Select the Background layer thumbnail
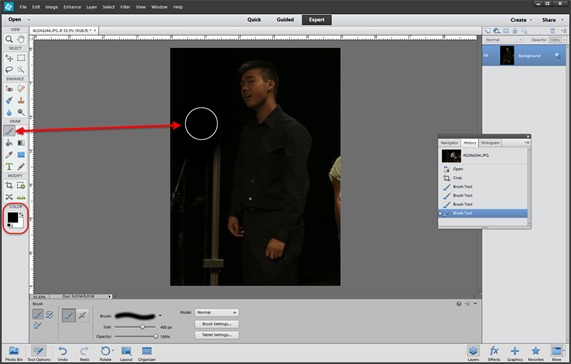571x364 pixels. (x=507, y=55)
